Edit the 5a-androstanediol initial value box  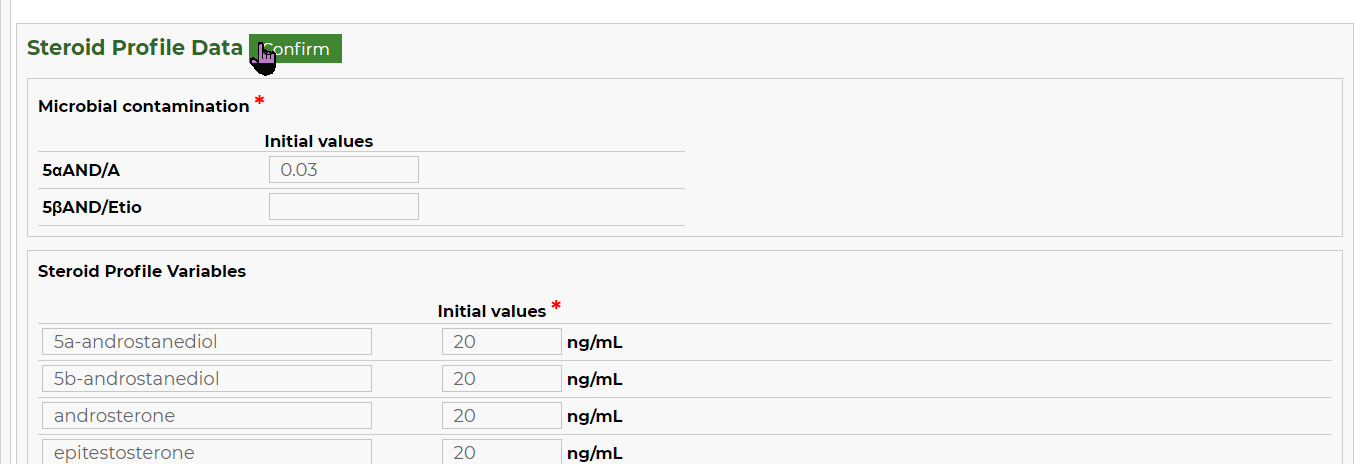click(502, 342)
